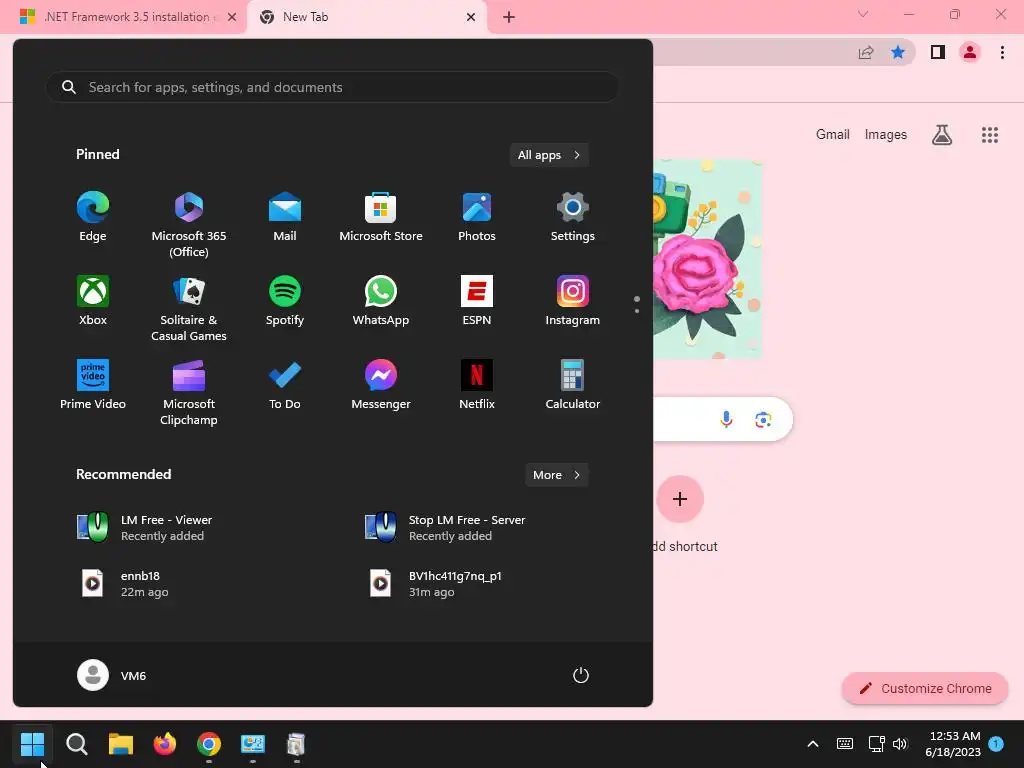Show hidden system tray icons
The width and height of the screenshot is (1024, 768).
813,744
